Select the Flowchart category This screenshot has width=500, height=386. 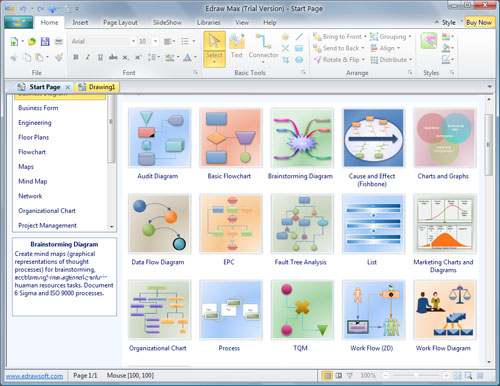click(x=32, y=152)
